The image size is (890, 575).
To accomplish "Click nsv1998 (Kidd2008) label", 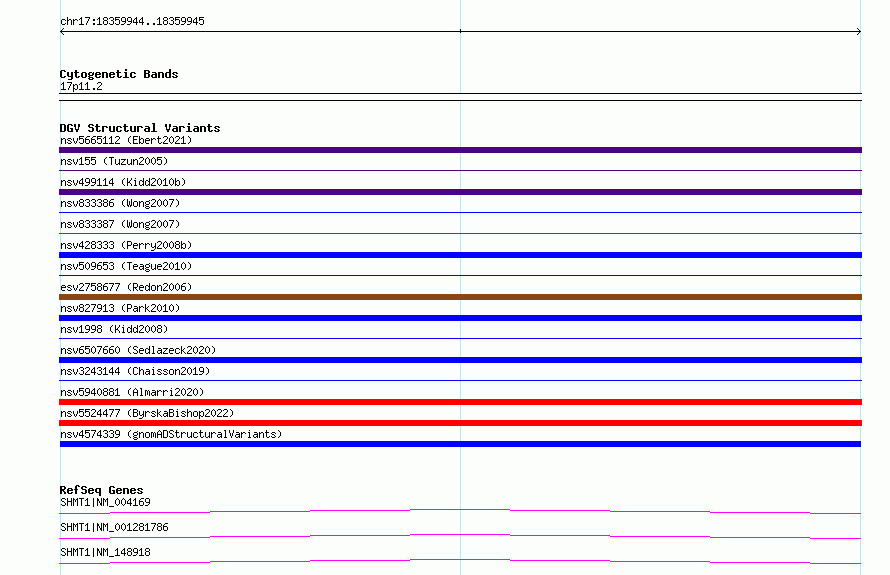I will click(114, 329).
